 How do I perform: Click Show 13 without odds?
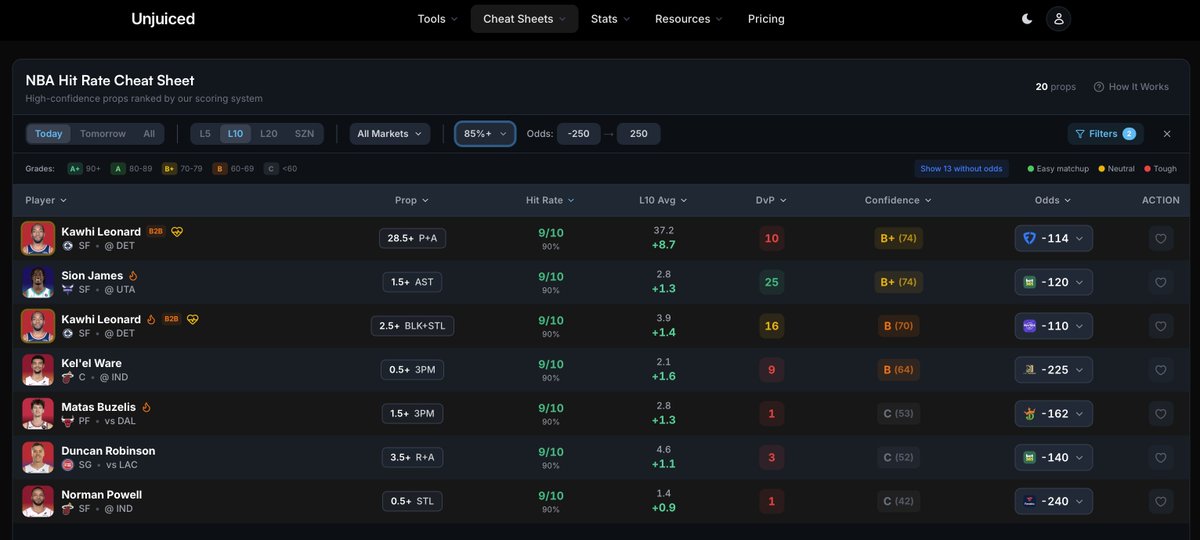click(x=961, y=169)
